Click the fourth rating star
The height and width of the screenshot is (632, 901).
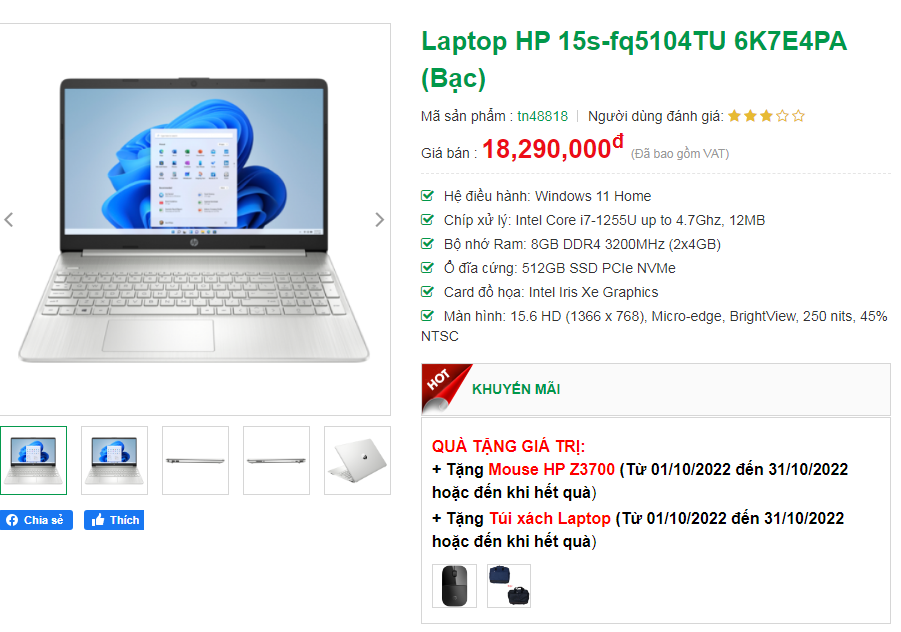tap(782, 116)
